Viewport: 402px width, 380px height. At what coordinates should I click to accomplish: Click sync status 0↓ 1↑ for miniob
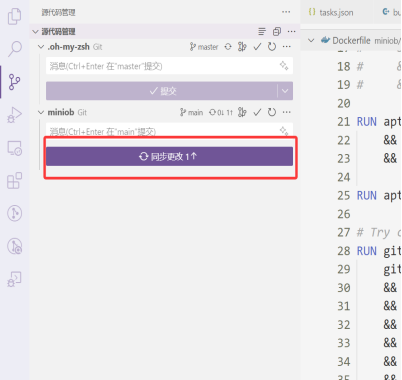(x=221, y=112)
